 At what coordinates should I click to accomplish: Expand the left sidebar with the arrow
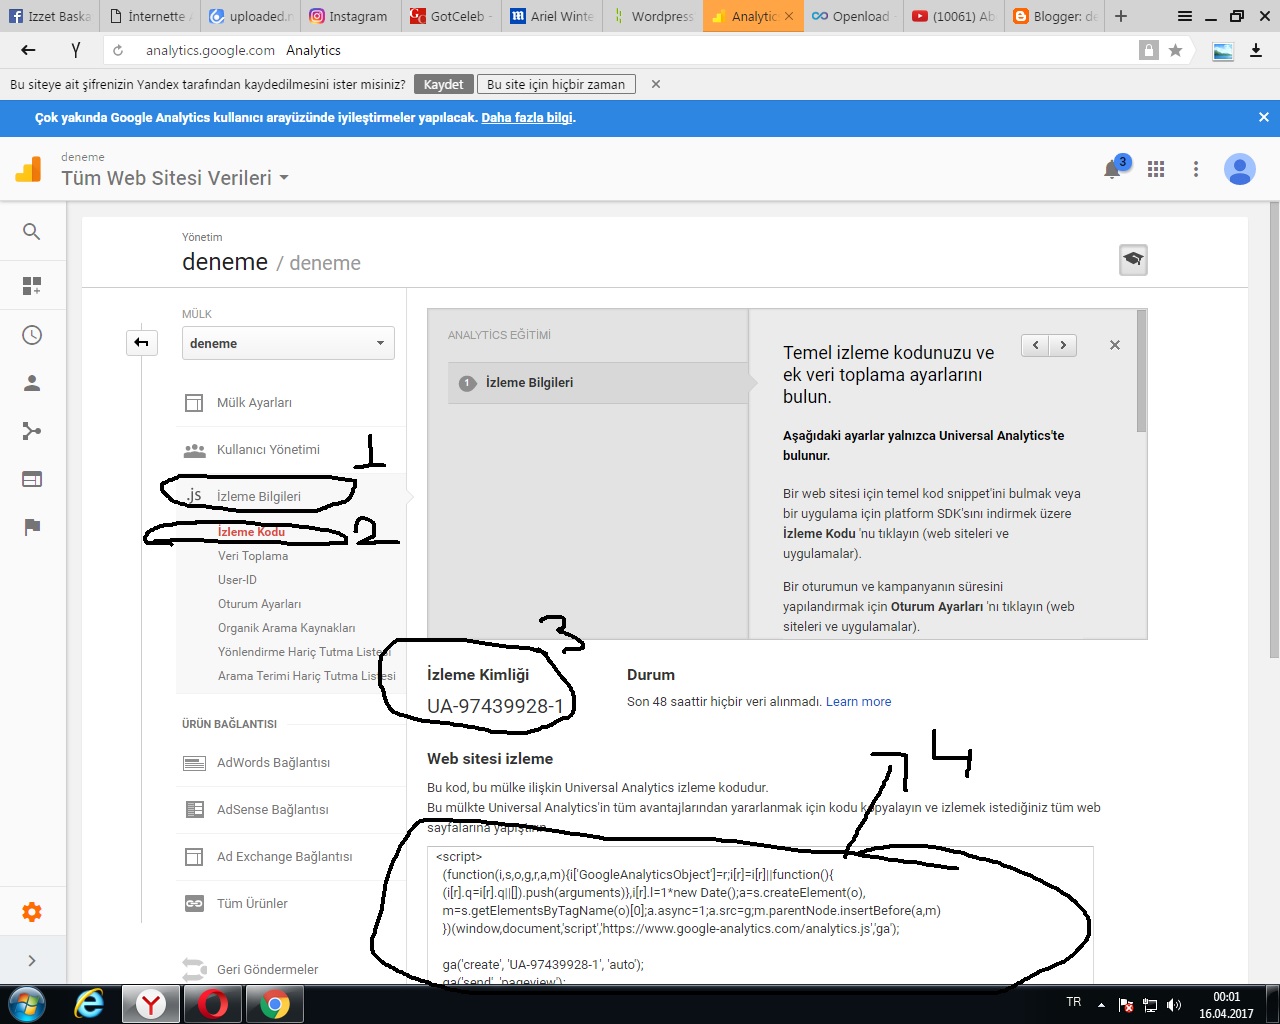click(x=32, y=961)
